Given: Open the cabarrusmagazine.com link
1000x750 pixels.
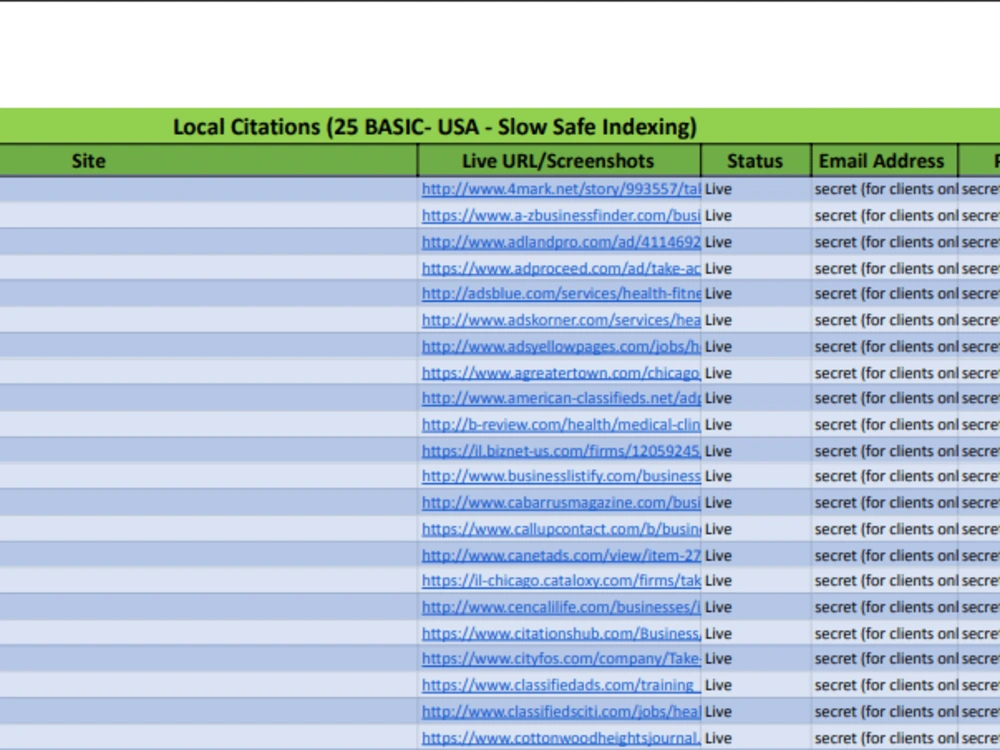Looking at the screenshot, I should tap(561, 503).
